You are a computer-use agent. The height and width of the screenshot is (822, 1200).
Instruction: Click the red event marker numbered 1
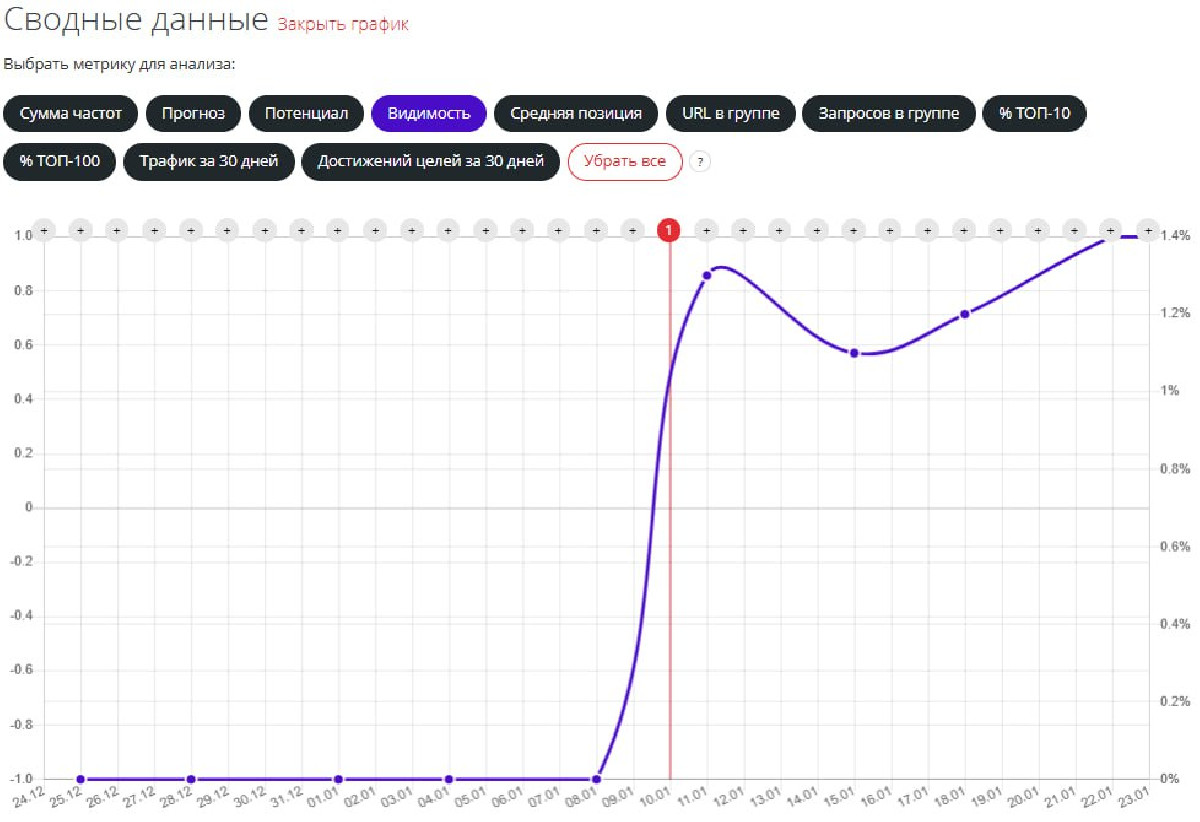669,230
